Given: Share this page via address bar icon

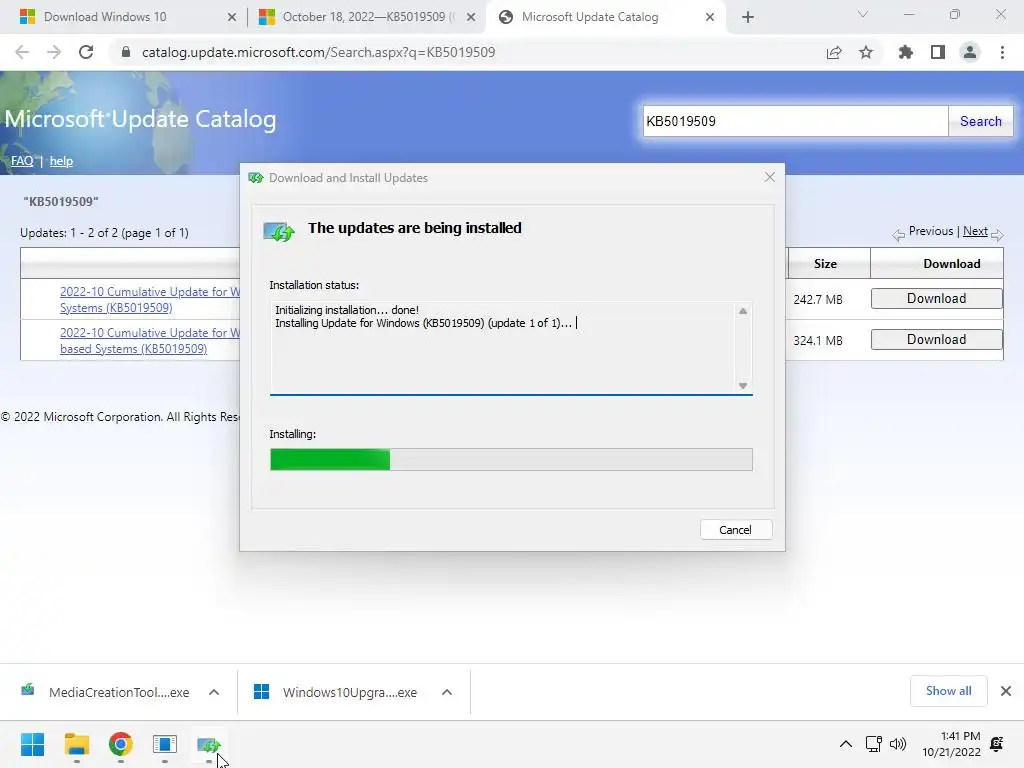Looking at the screenshot, I should pos(833,52).
